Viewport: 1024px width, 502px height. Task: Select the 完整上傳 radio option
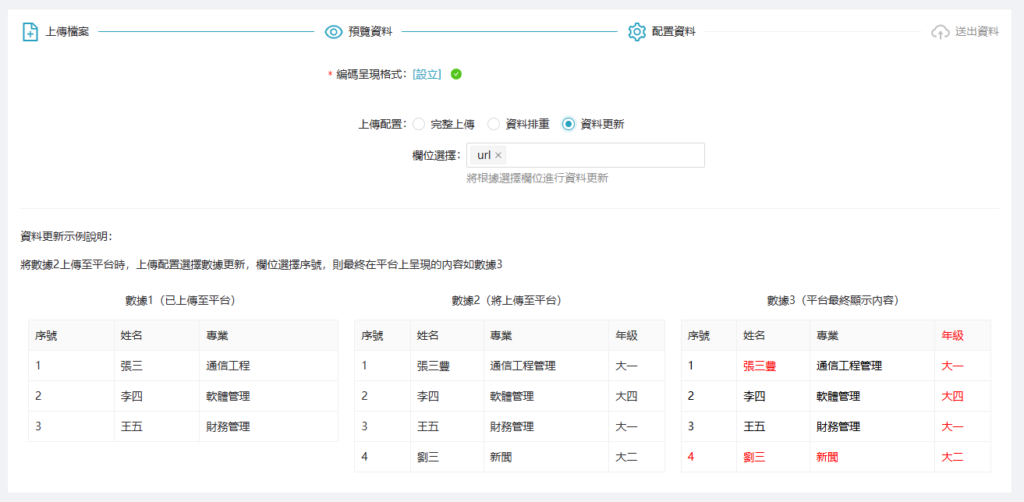419,124
